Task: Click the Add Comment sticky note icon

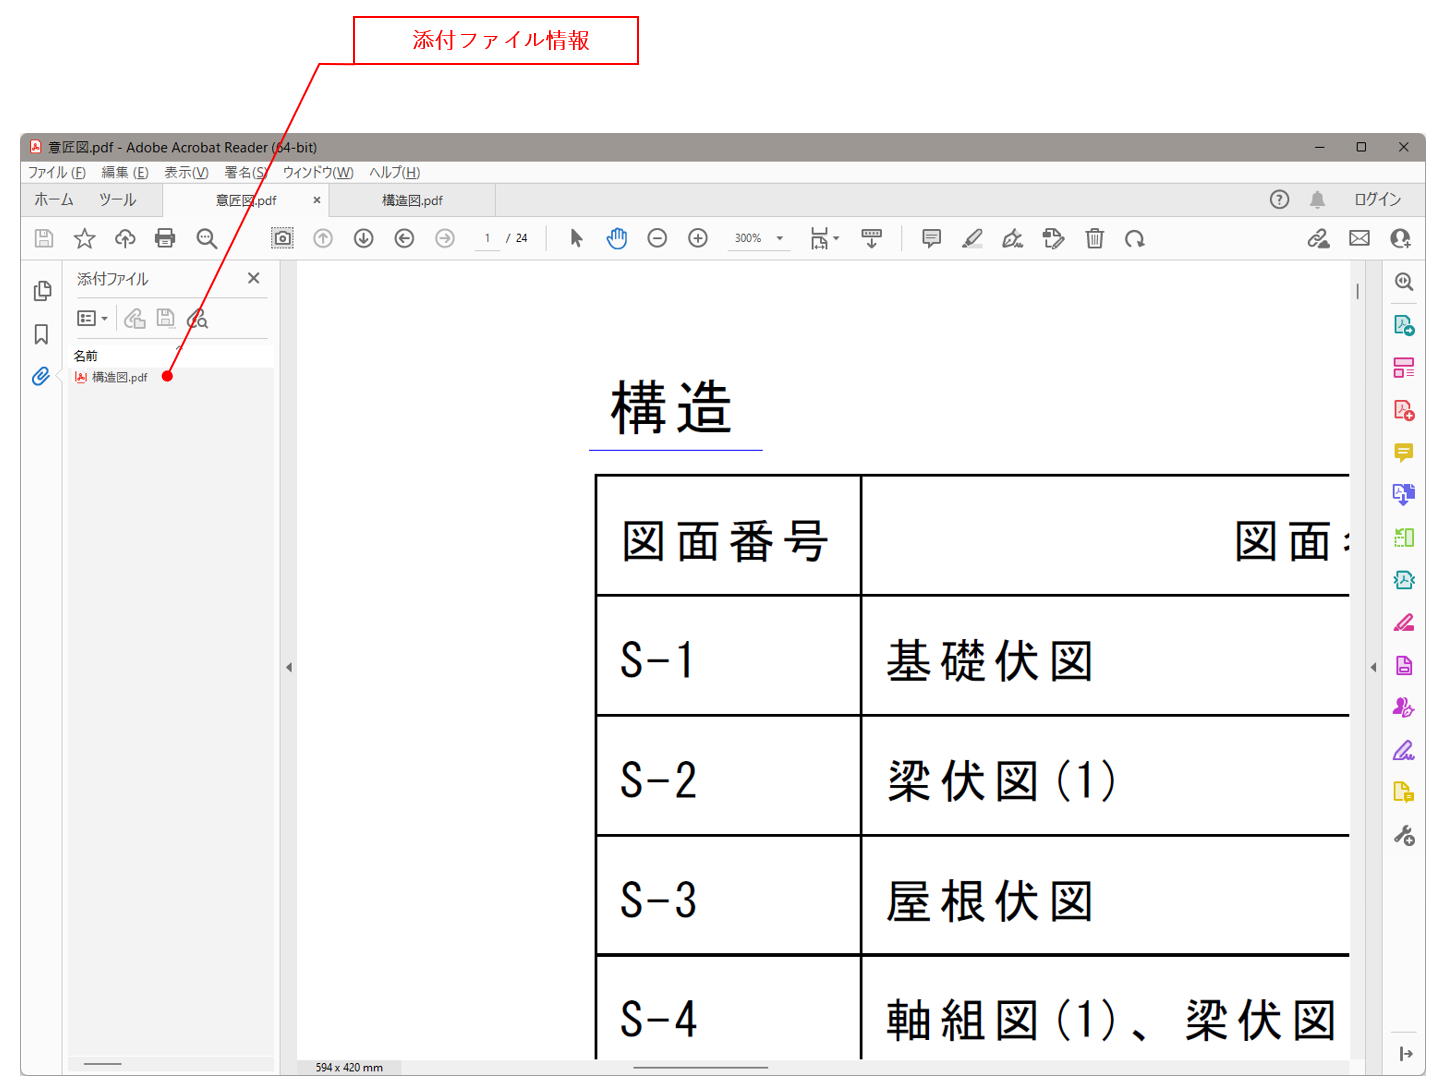Action: (931, 238)
